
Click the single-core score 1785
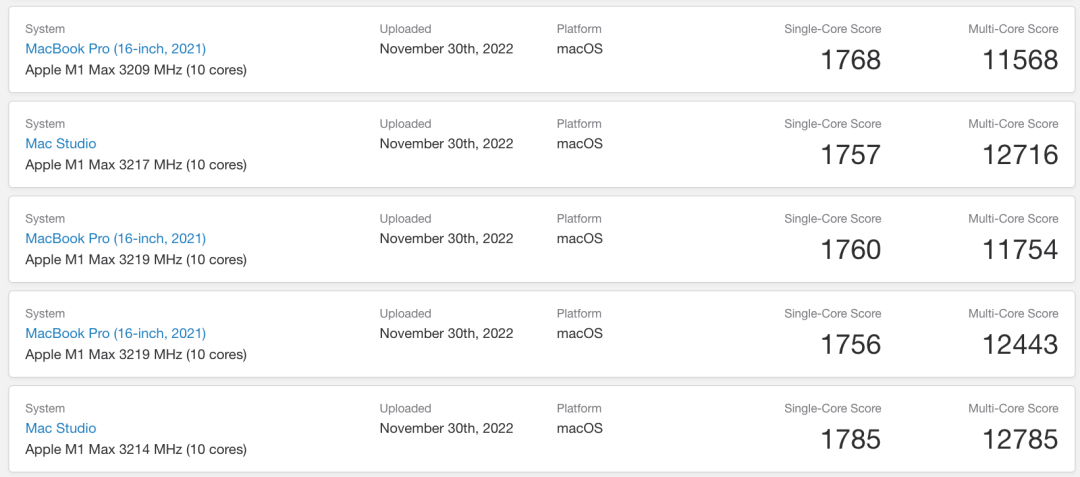tap(850, 440)
